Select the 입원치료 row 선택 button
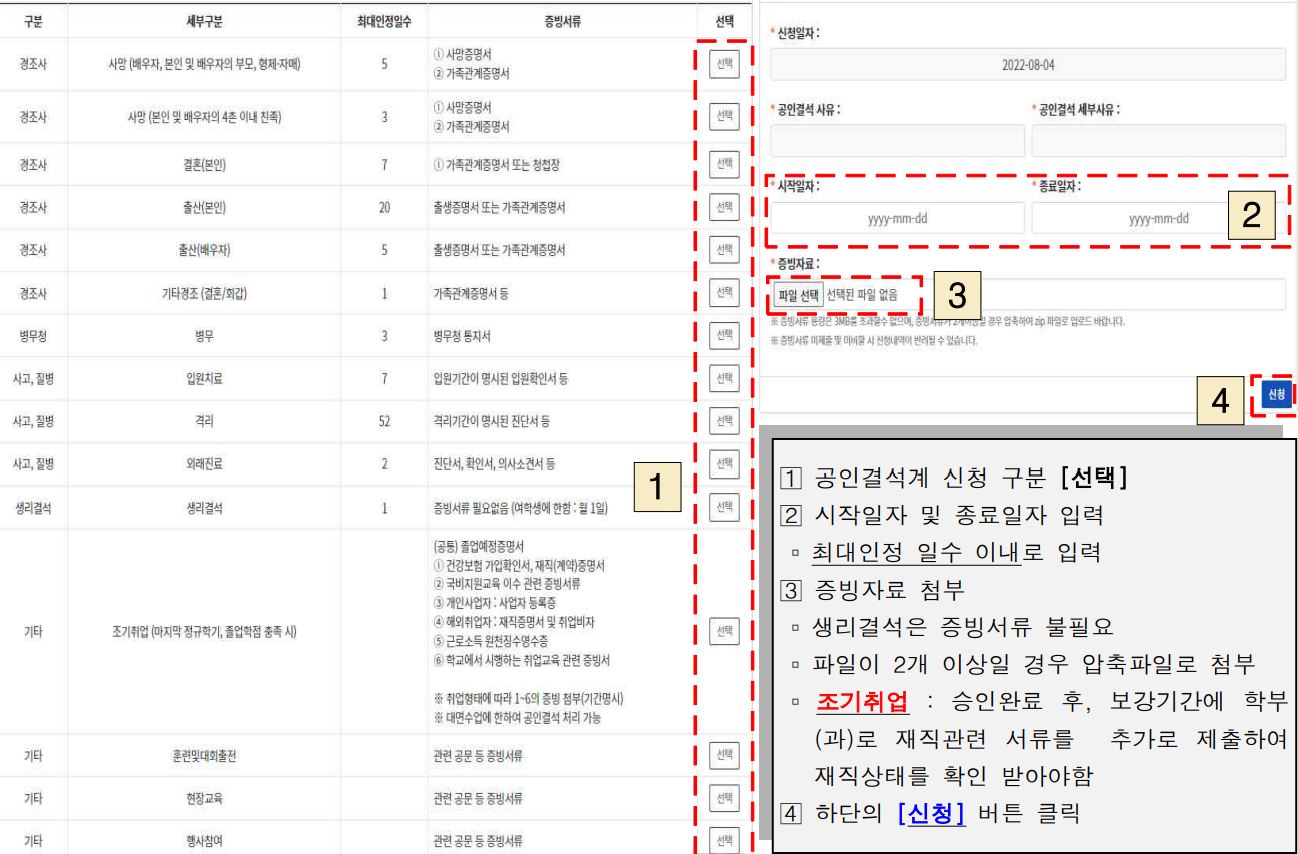The image size is (1298, 854). click(x=722, y=377)
